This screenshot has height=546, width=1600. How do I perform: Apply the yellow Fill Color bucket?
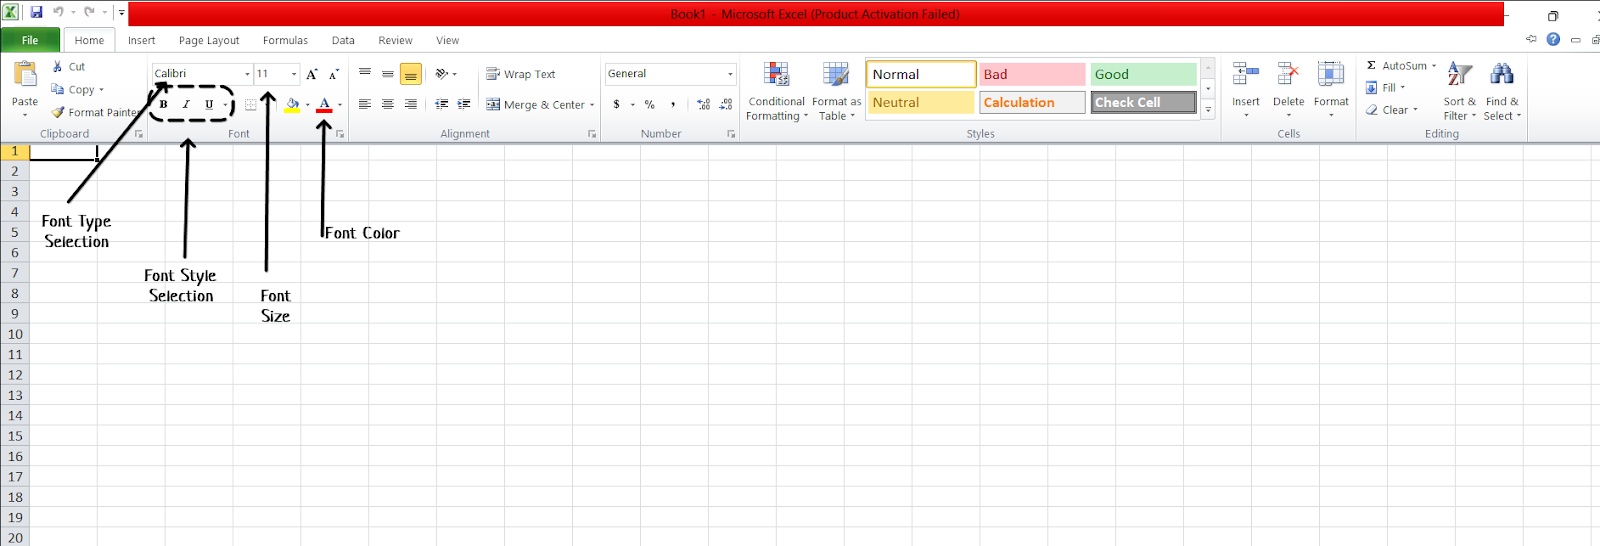pyautogui.click(x=292, y=105)
